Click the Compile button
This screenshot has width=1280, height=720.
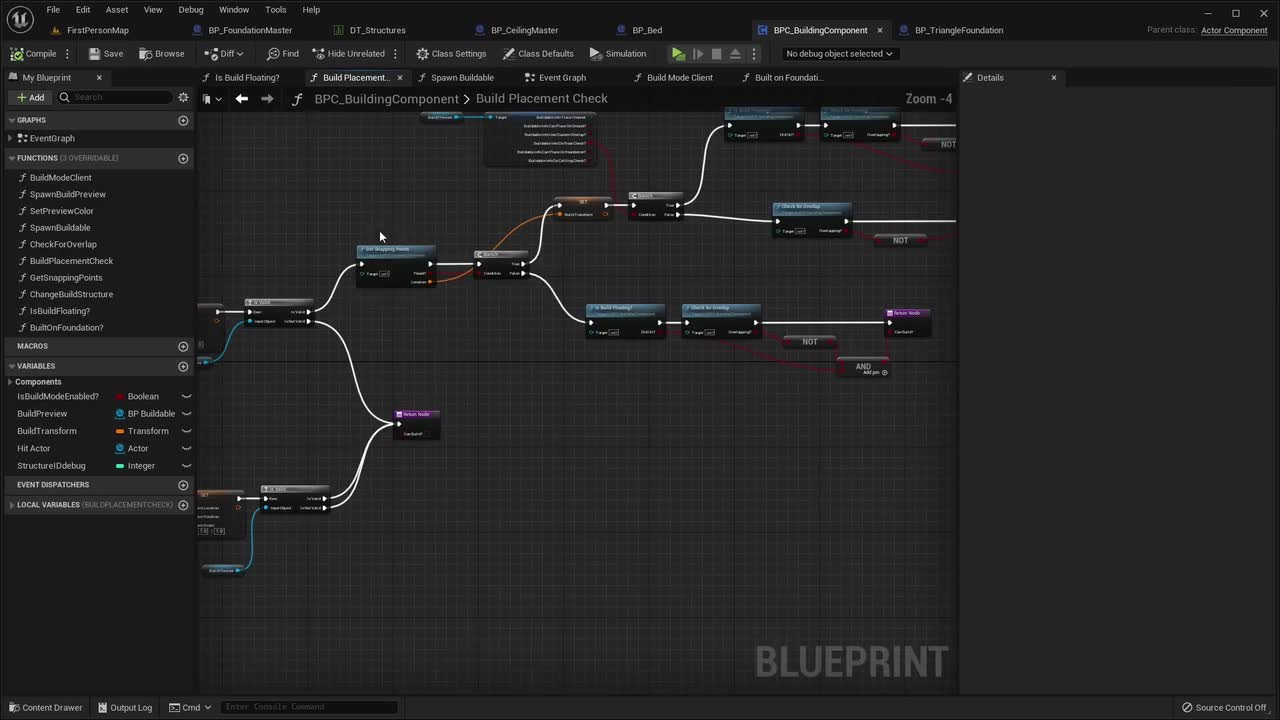(x=34, y=54)
